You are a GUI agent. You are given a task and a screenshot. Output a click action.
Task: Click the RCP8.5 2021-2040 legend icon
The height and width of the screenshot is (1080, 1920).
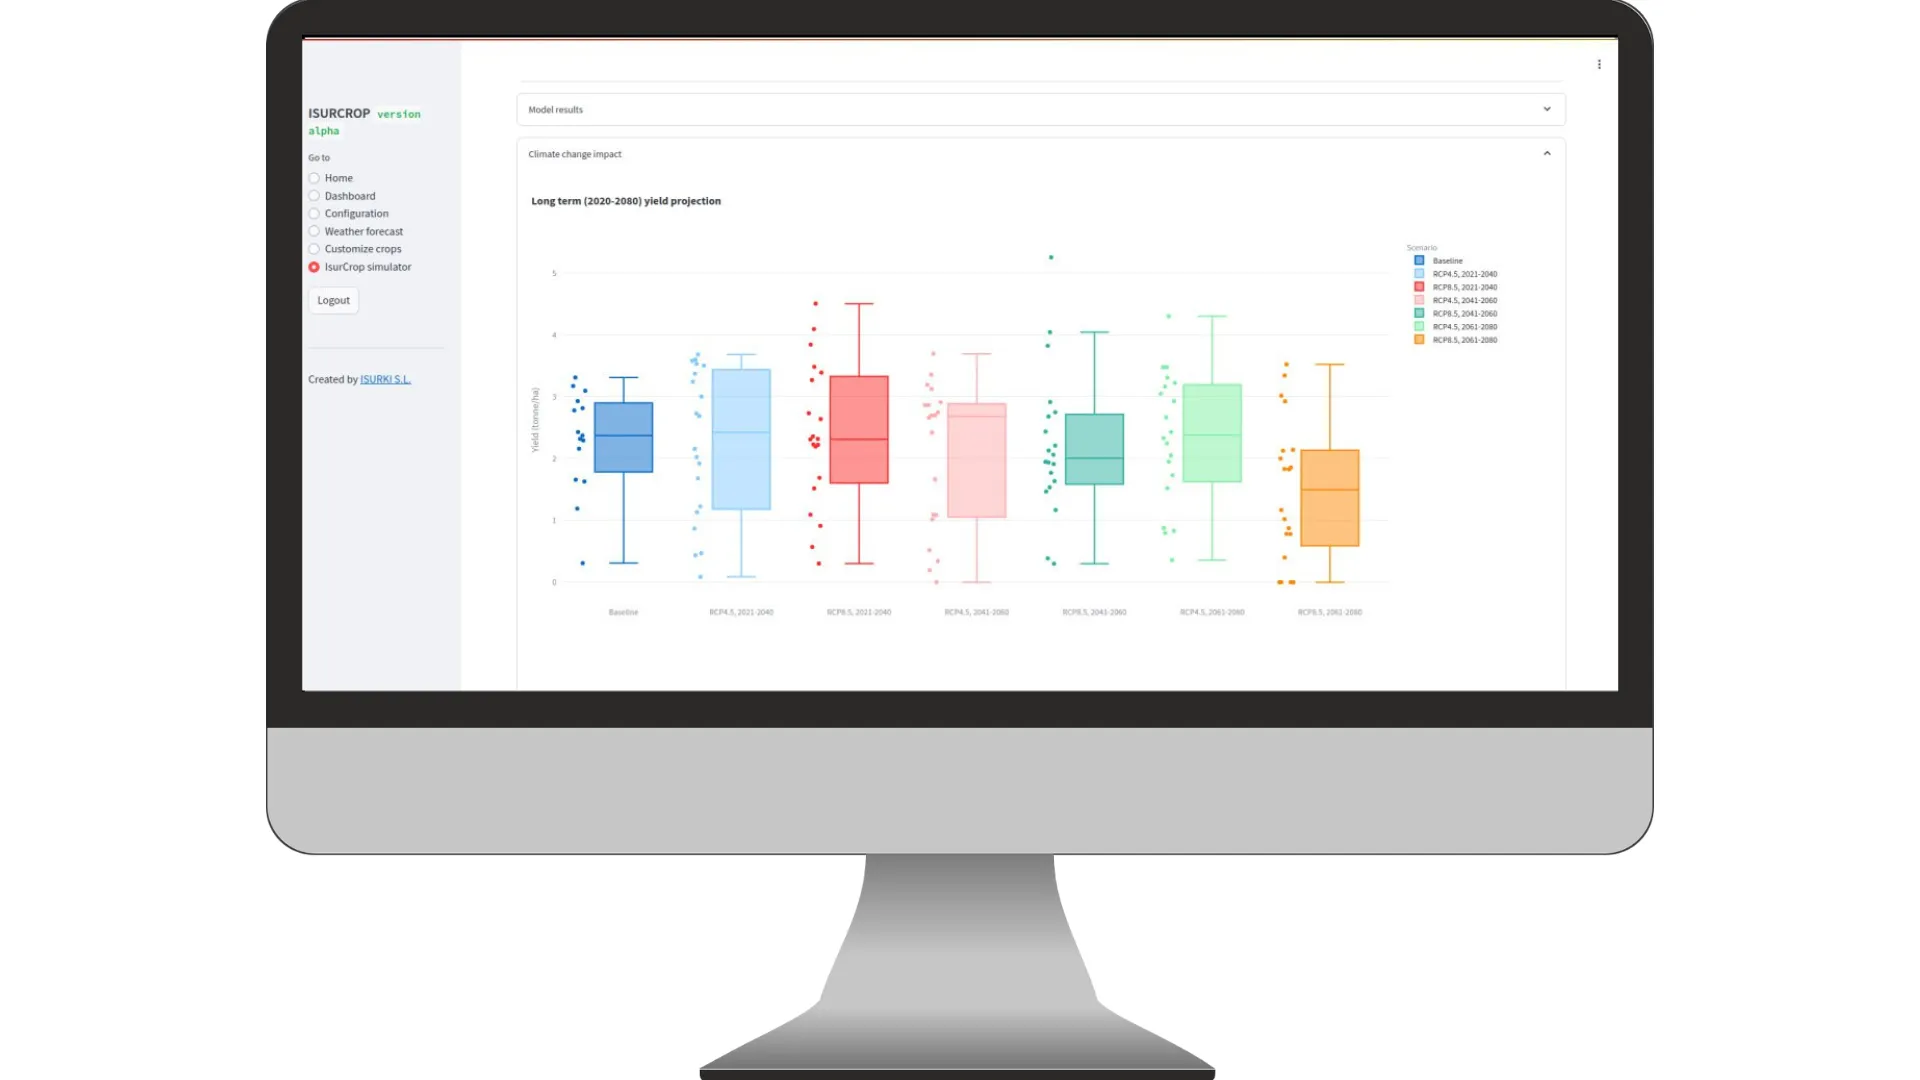tap(1420, 286)
